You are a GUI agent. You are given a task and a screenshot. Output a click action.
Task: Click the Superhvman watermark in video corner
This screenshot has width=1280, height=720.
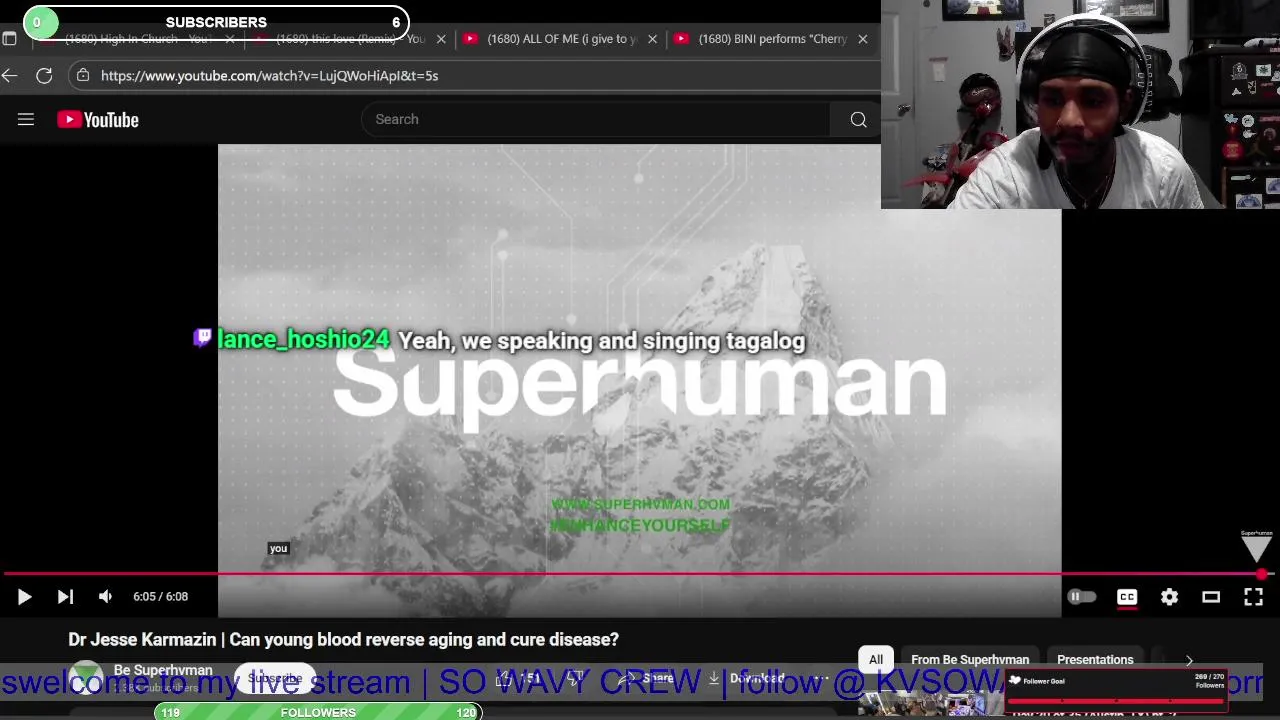[x=1256, y=545]
